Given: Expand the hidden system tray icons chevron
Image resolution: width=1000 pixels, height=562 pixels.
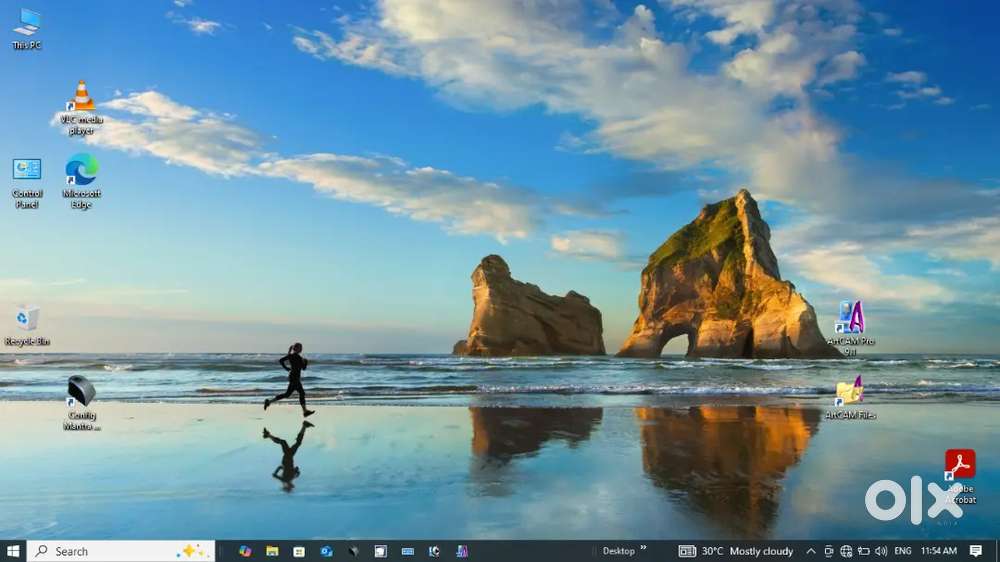Looking at the screenshot, I should pyautogui.click(x=811, y=551).
